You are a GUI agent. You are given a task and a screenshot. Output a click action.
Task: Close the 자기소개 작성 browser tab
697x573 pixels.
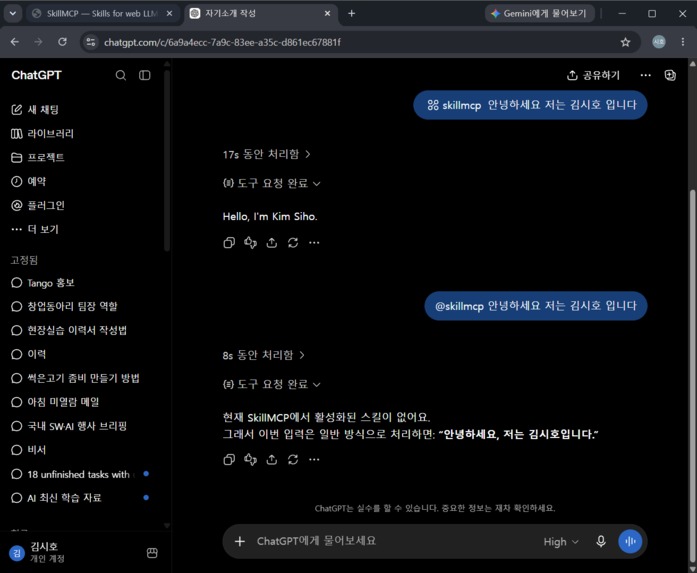327,14
